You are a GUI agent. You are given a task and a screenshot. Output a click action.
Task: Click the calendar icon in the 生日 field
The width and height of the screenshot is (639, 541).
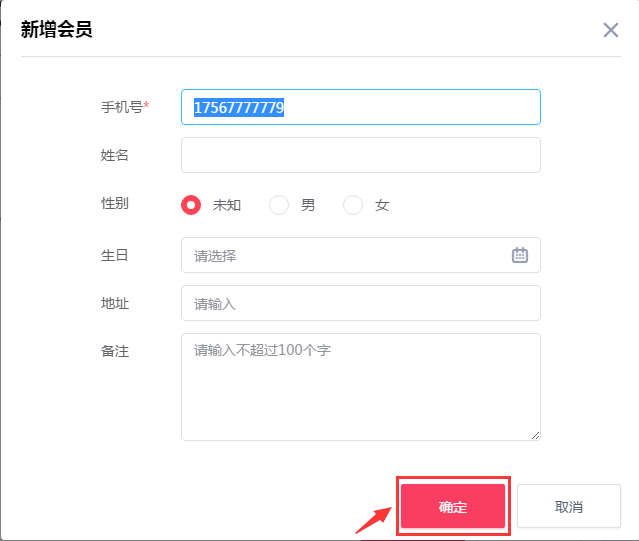pyautogui.click(x=520, y=255)
